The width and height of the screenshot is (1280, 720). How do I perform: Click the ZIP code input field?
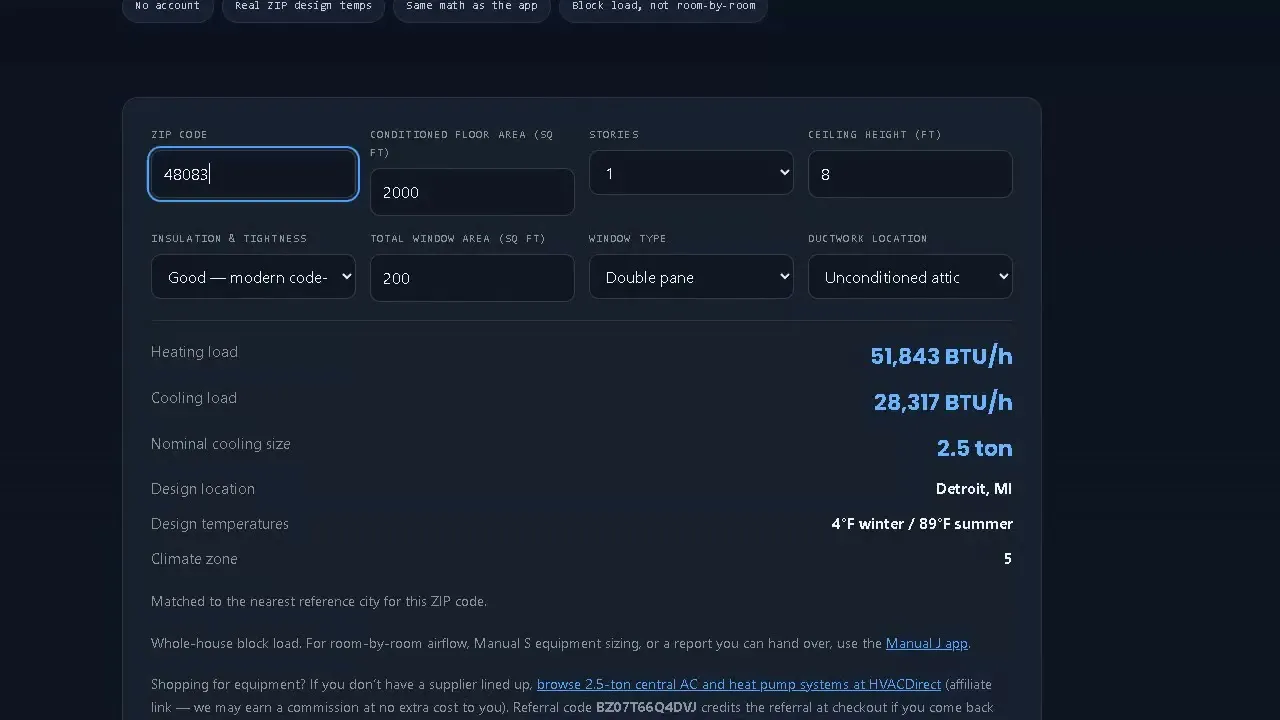pyautogui.click(x=253, y=174)
